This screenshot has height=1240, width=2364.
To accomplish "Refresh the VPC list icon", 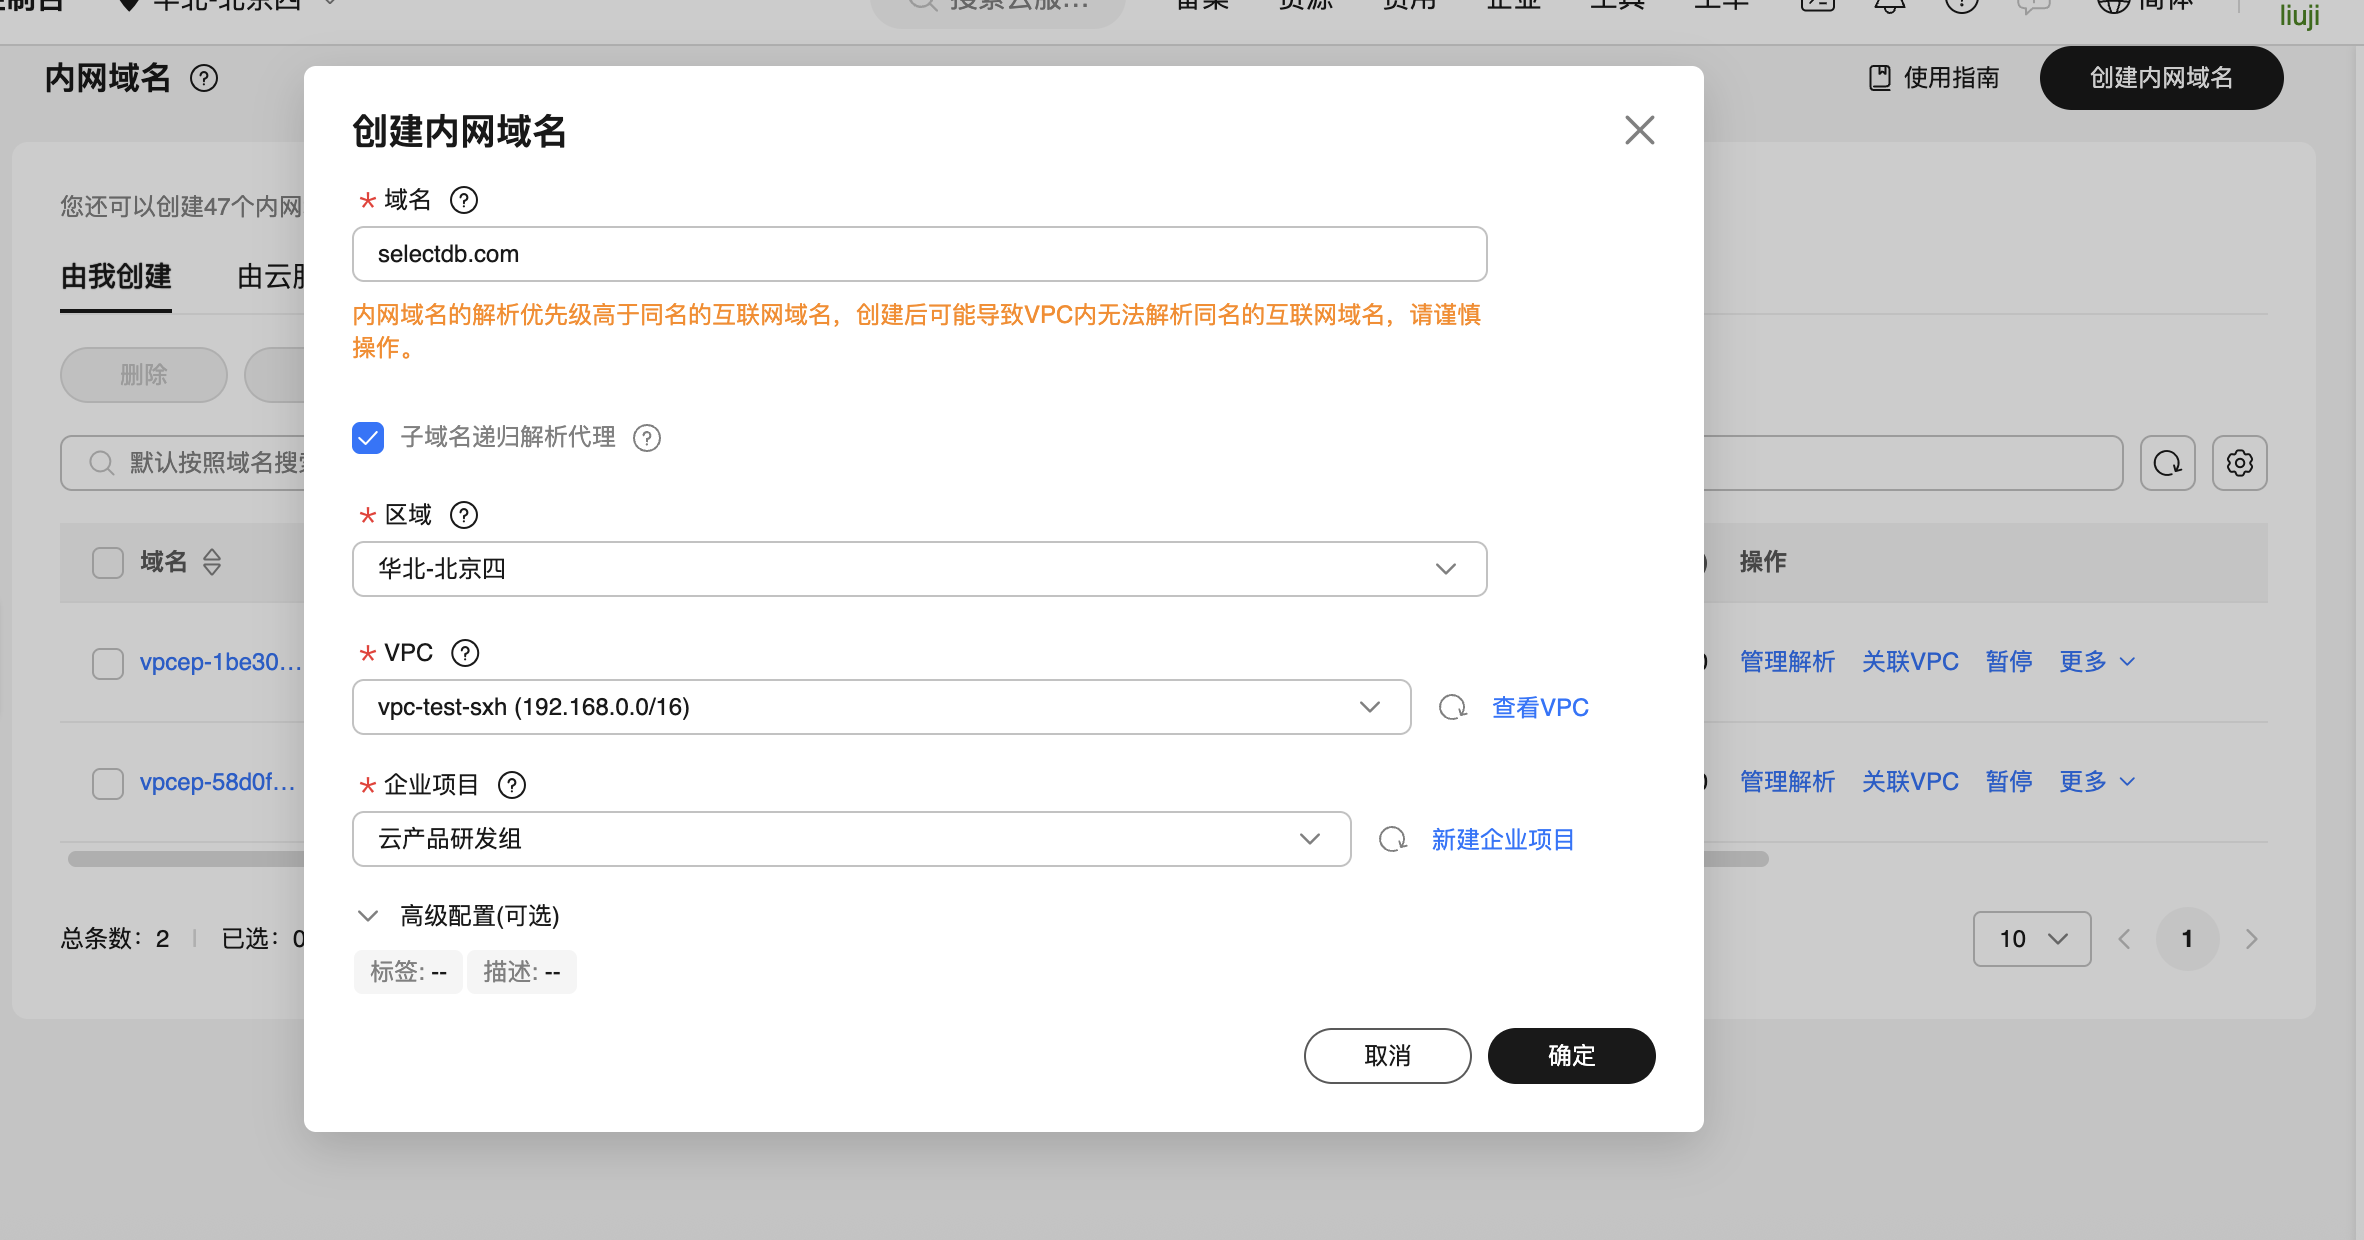I will [1452, 707].
